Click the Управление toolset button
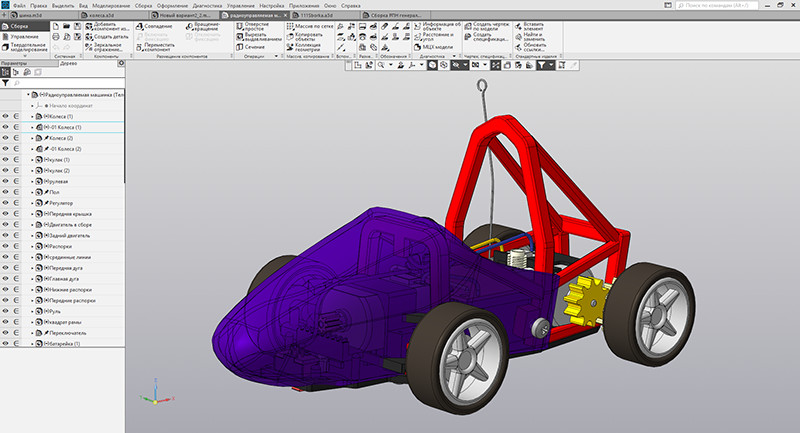The image size is (800, 433). [x=23, y=36]
